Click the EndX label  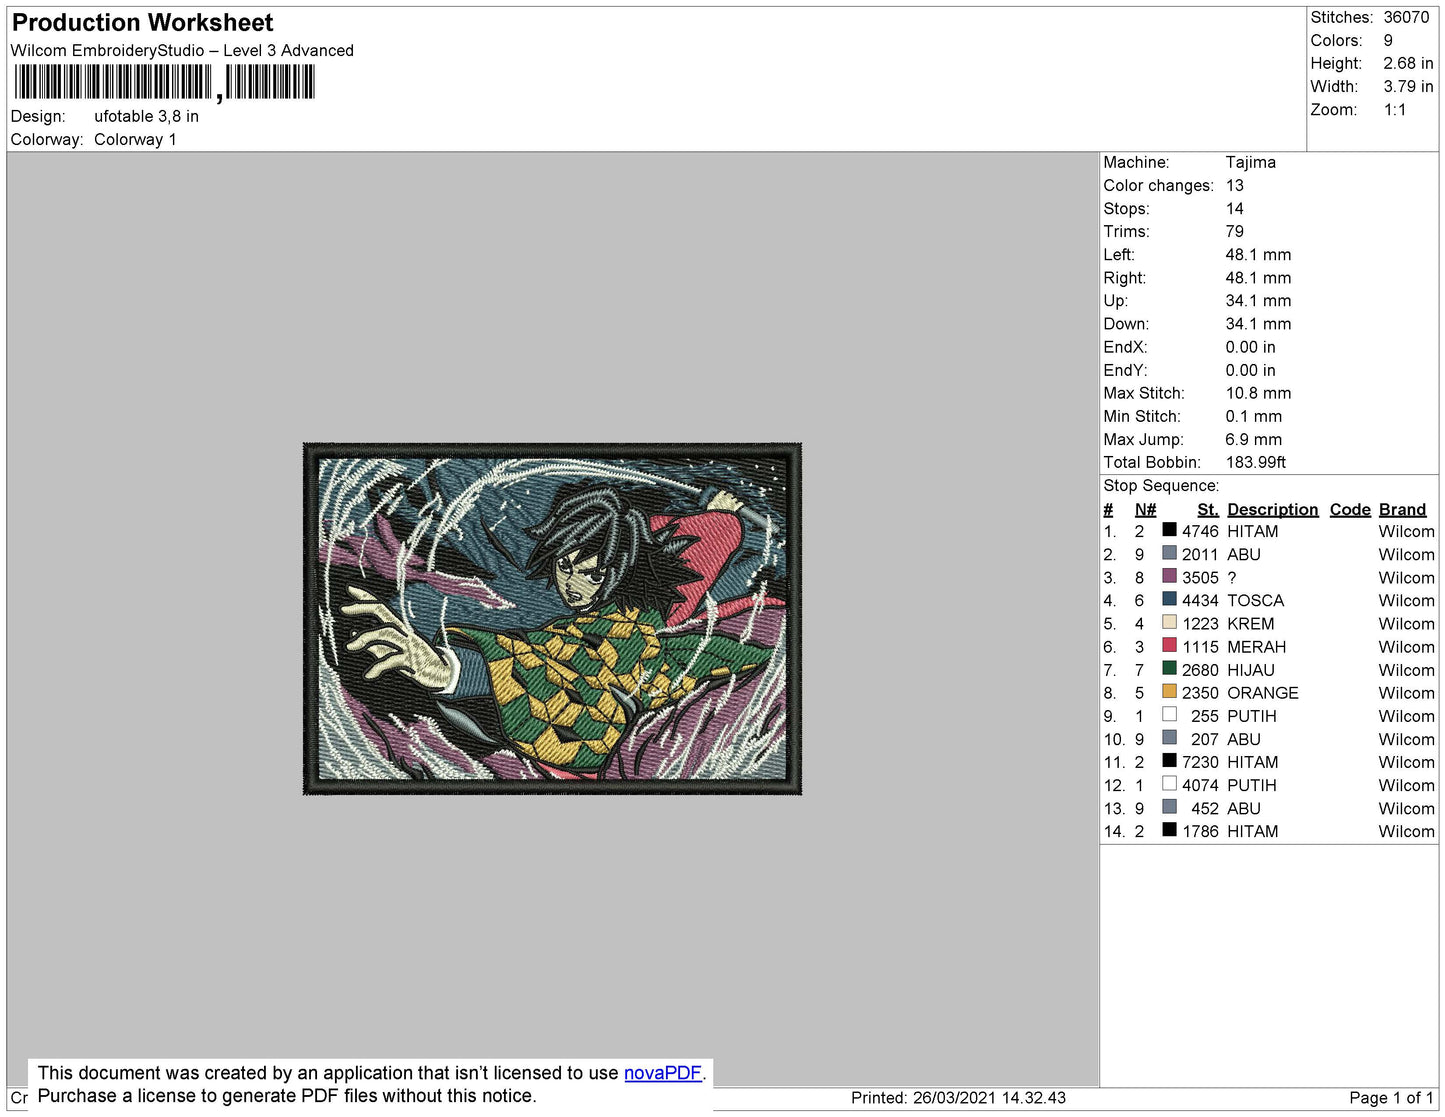[1125, 347]
